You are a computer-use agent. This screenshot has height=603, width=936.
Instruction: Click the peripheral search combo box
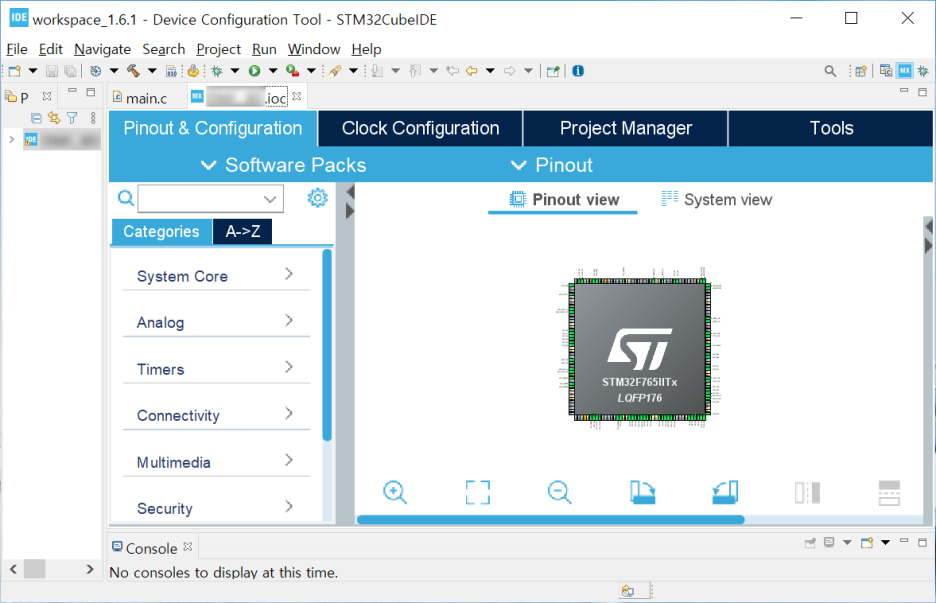[210, 198]
